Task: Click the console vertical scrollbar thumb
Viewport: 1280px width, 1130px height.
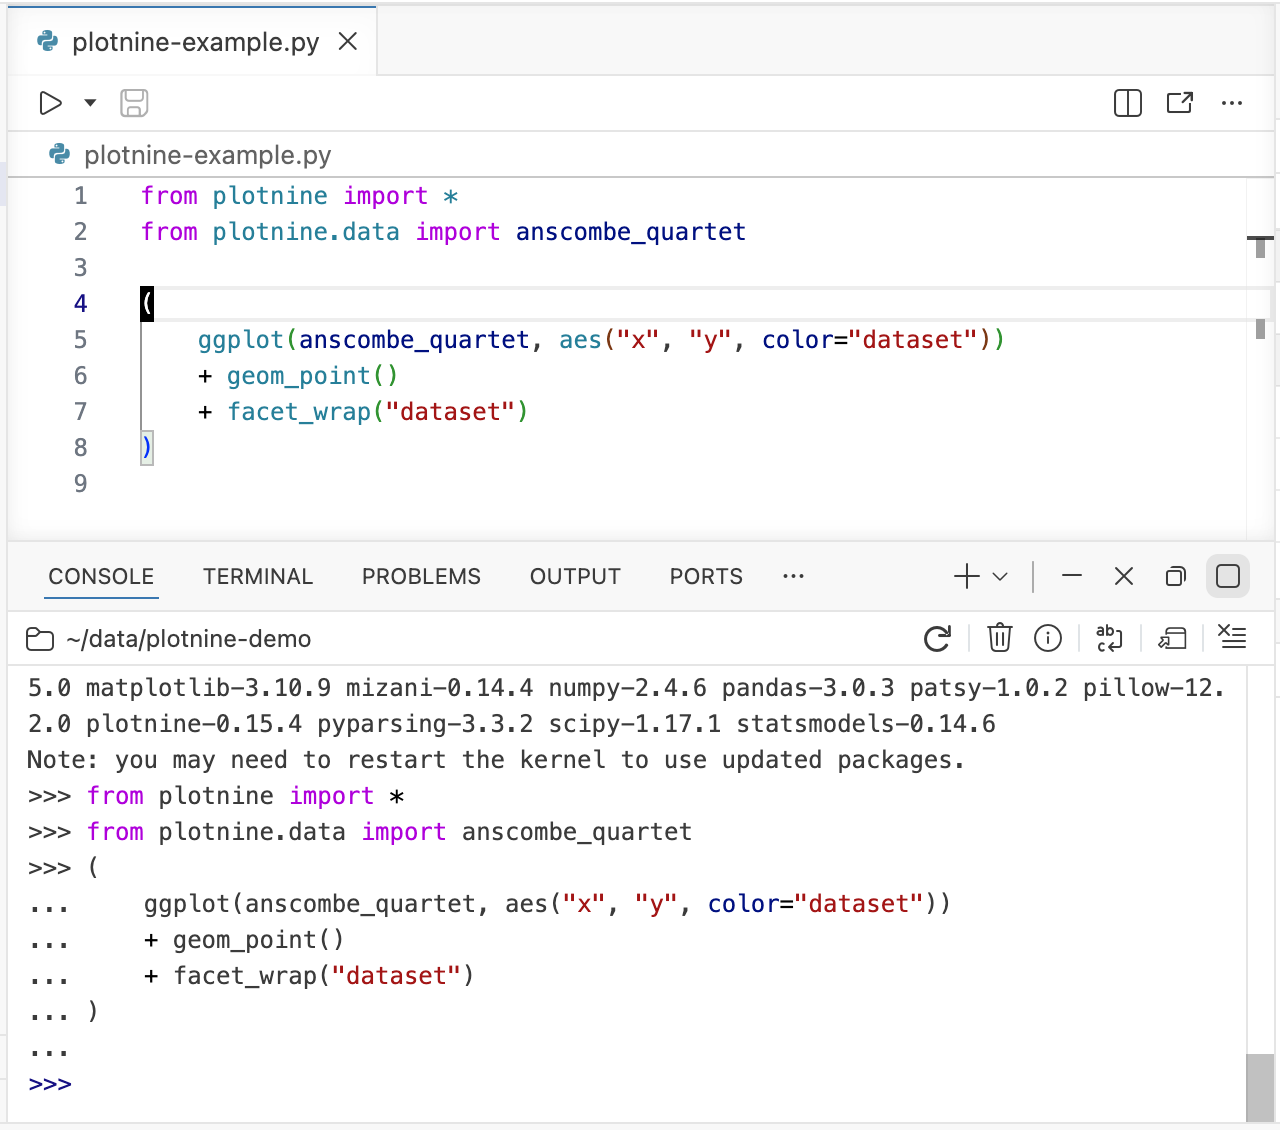Action: (x=1260, y=1088)
